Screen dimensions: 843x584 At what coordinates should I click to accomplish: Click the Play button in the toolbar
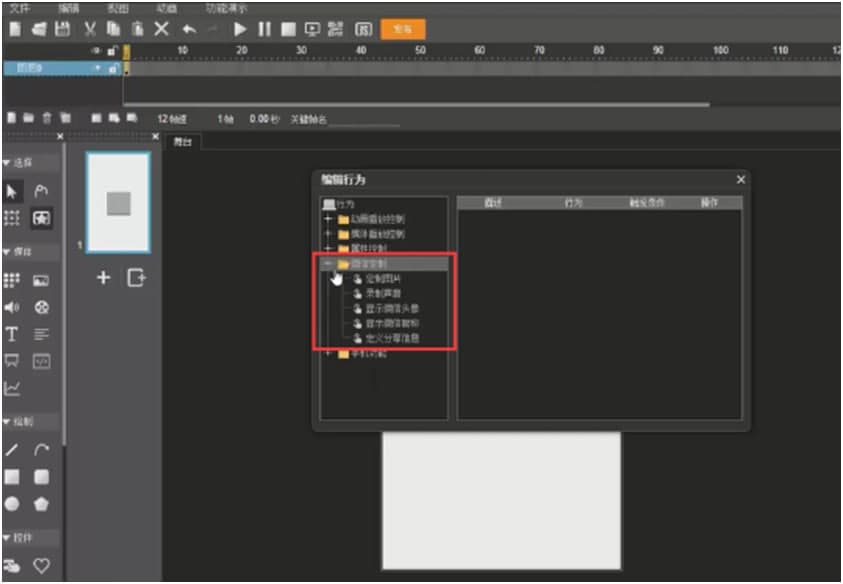(240, 30)
